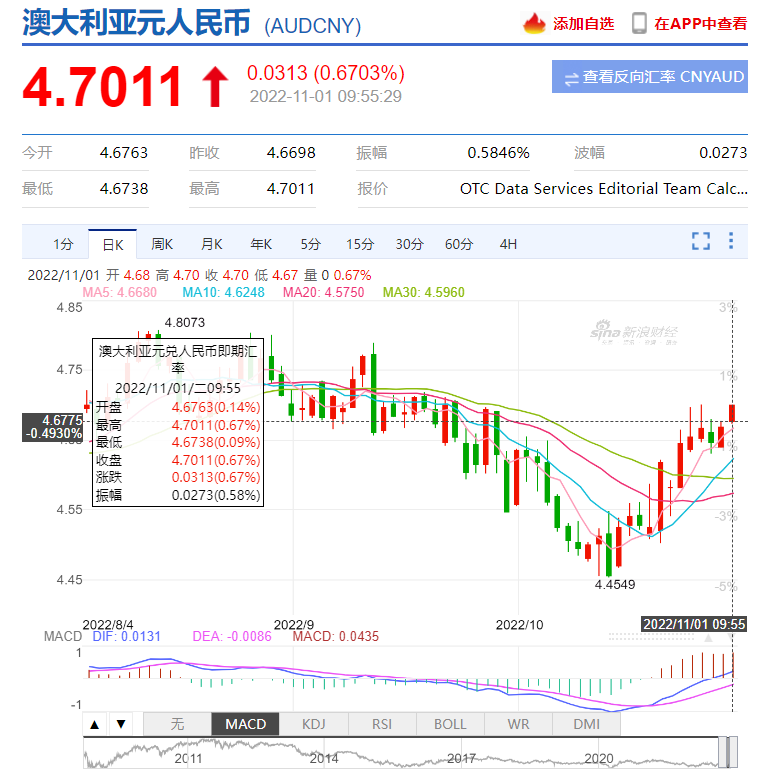The height and width of the screenshot is (770, 763).
Task: Select the 无 indicator option
Action: (x=177, y=724)
